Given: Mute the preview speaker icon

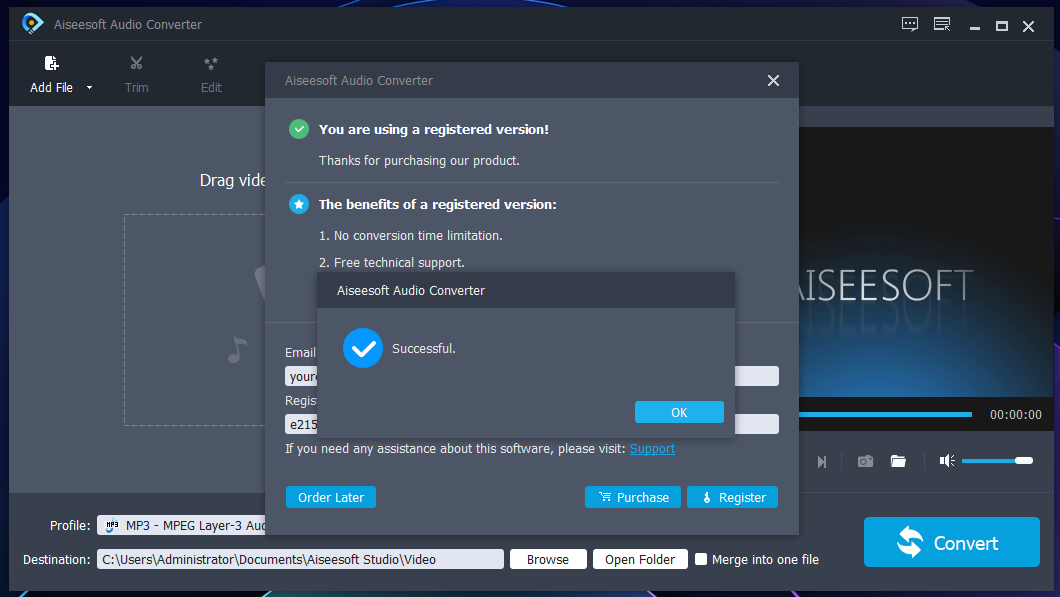Looking at the screenshot, I should click(946, 460).
